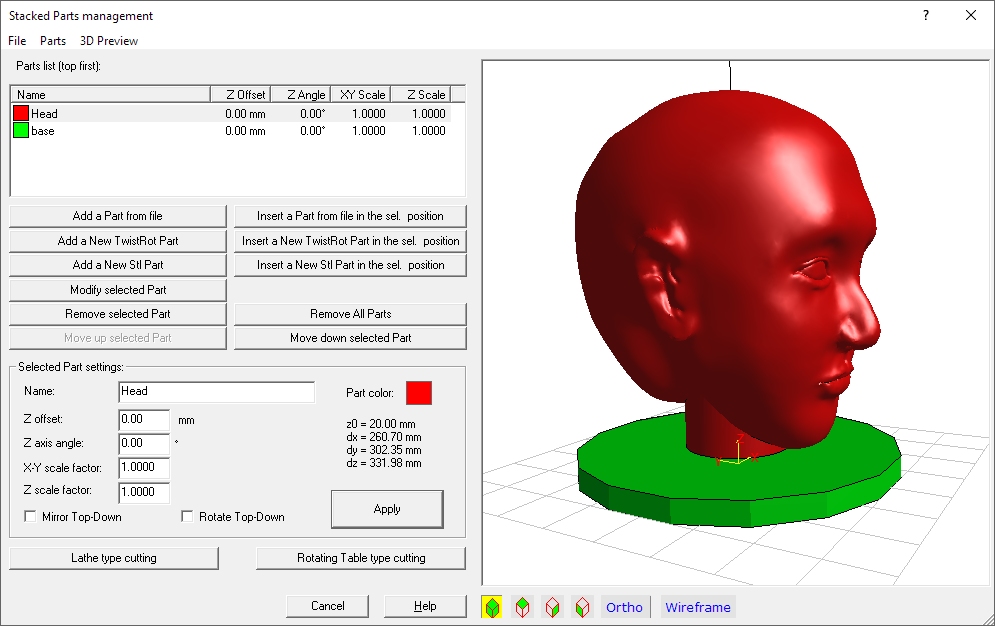Screen dimensions: 995x626
Task: Open help via the question mark icon
Action: tap(925, 15)
